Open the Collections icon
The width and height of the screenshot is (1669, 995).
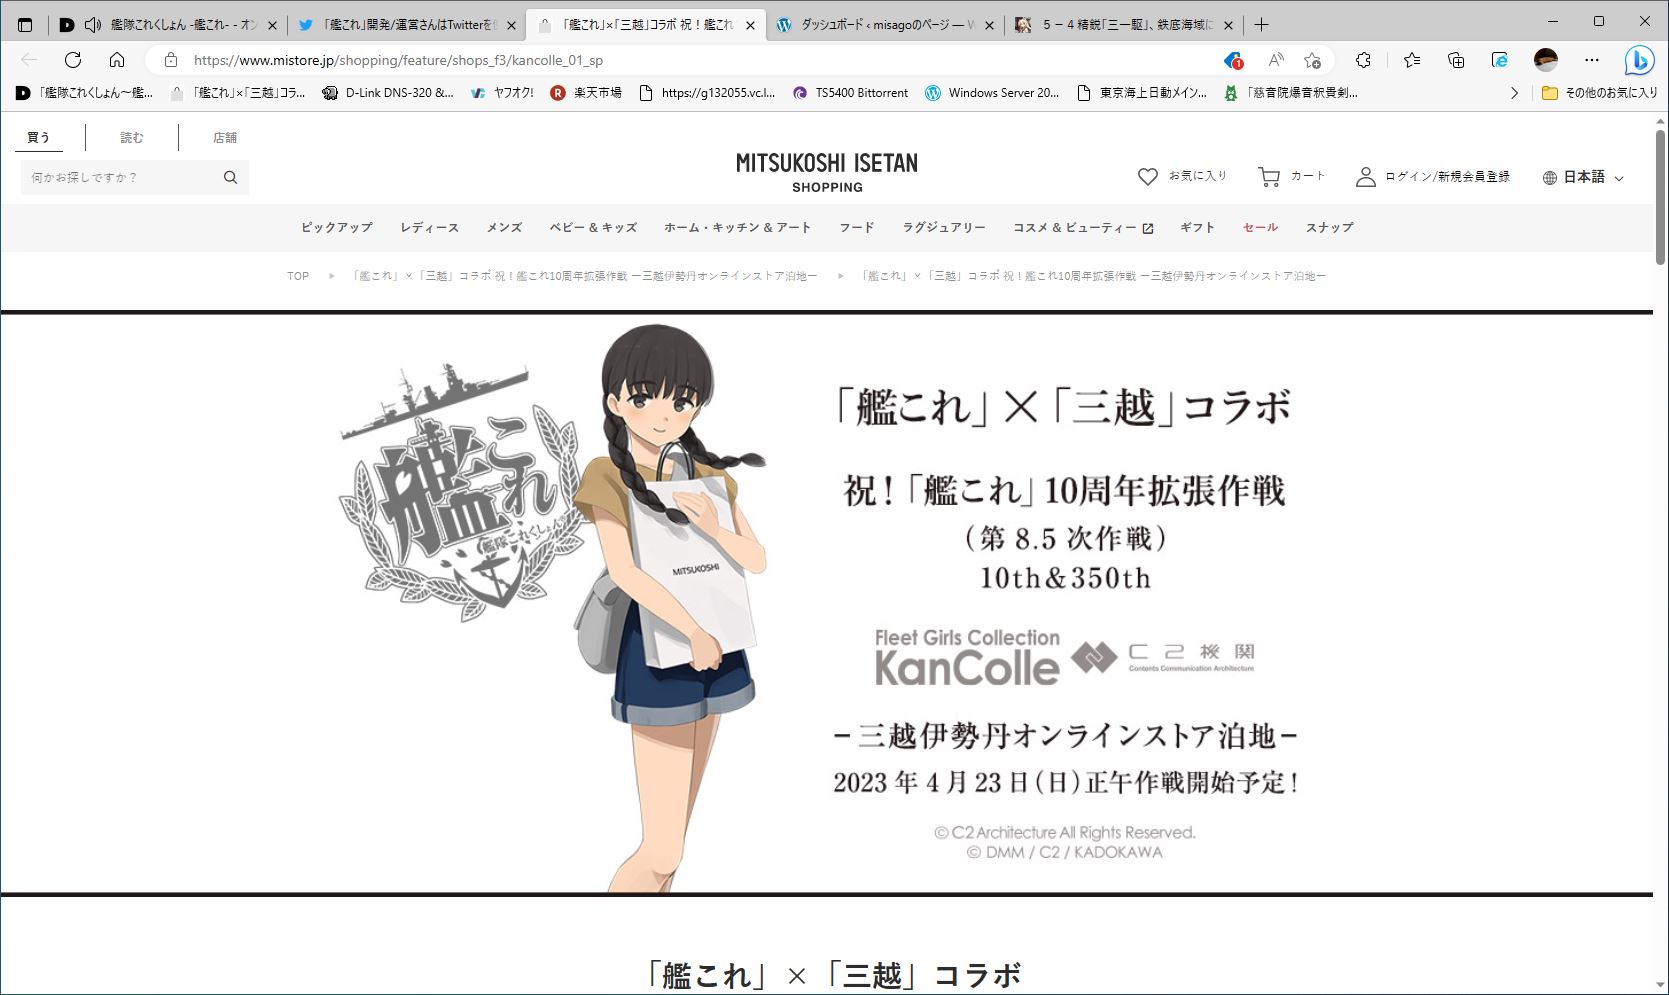(1456, 60)
